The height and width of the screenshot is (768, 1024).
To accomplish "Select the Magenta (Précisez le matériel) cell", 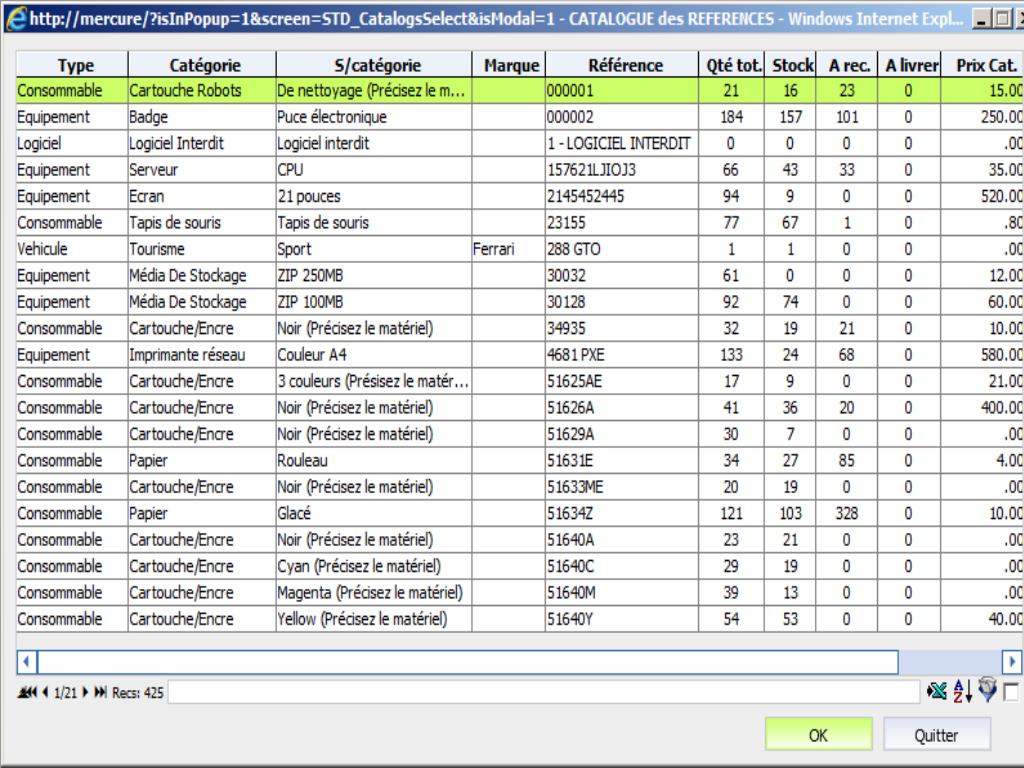I will pyautogui.click(x=374, y=592).
